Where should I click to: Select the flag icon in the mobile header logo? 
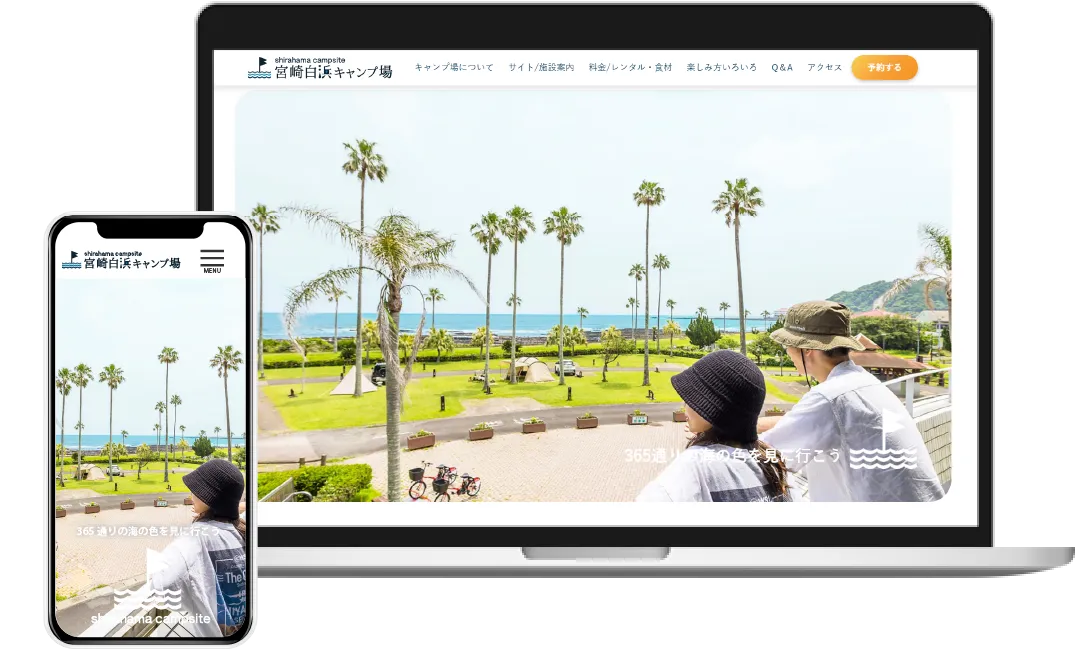[x=73, y=254]
